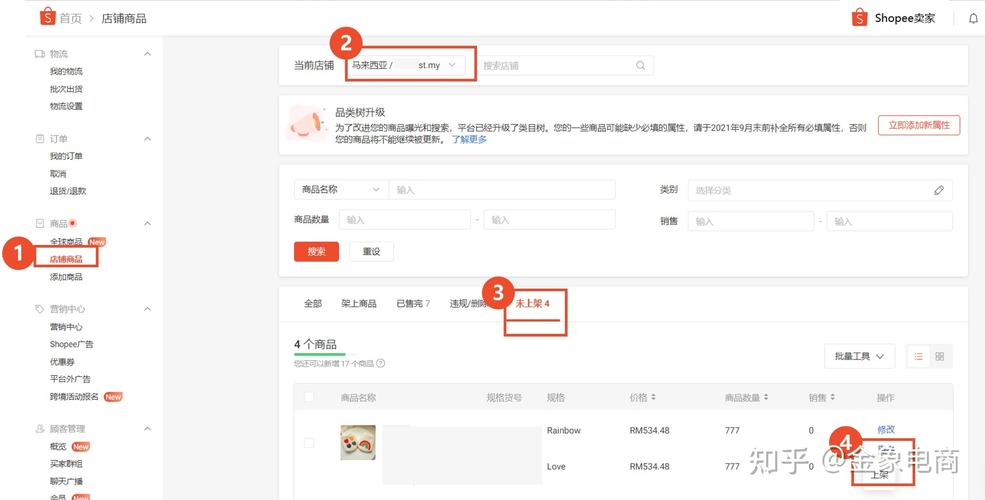
Task: Open 物流设置 in the sidebar
Action: point(66,106)
